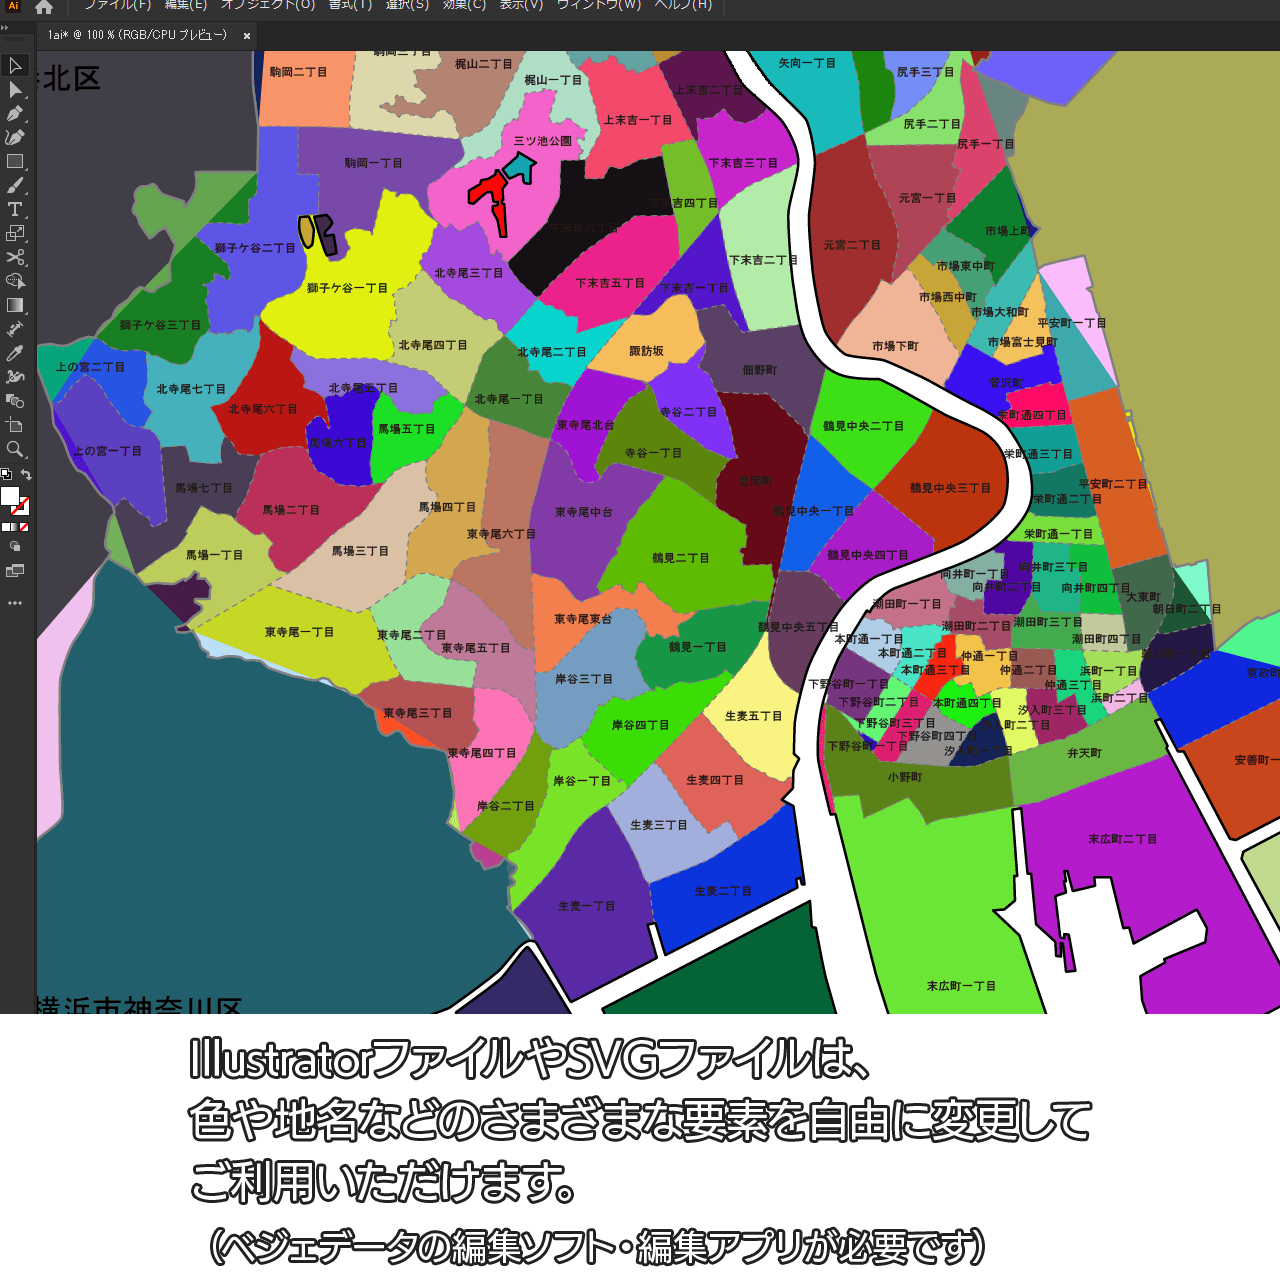This screenshot has height=1280, width=1280.
Task: Choose the Curvature tool
Action: (x=15, y=138)
